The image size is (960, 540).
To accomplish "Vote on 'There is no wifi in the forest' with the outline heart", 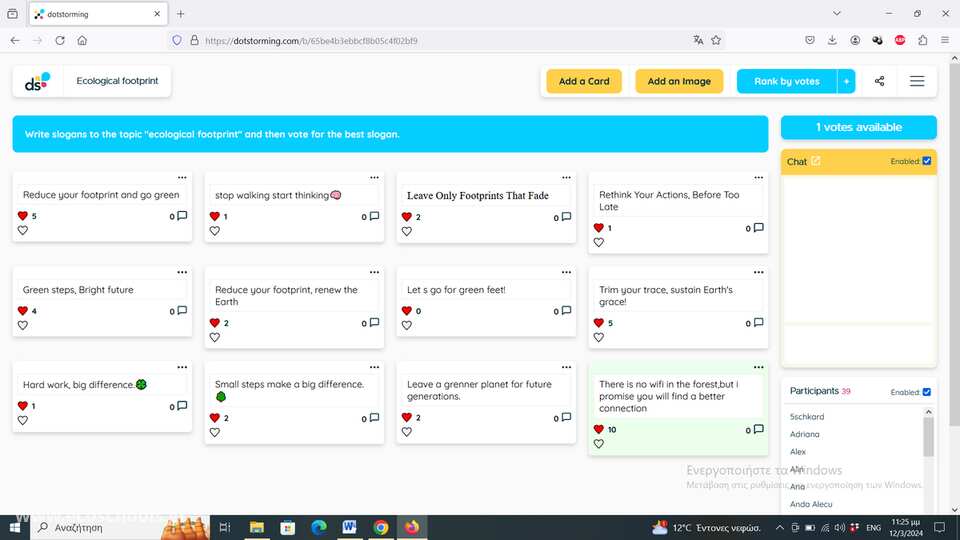I will pos(599,444).
